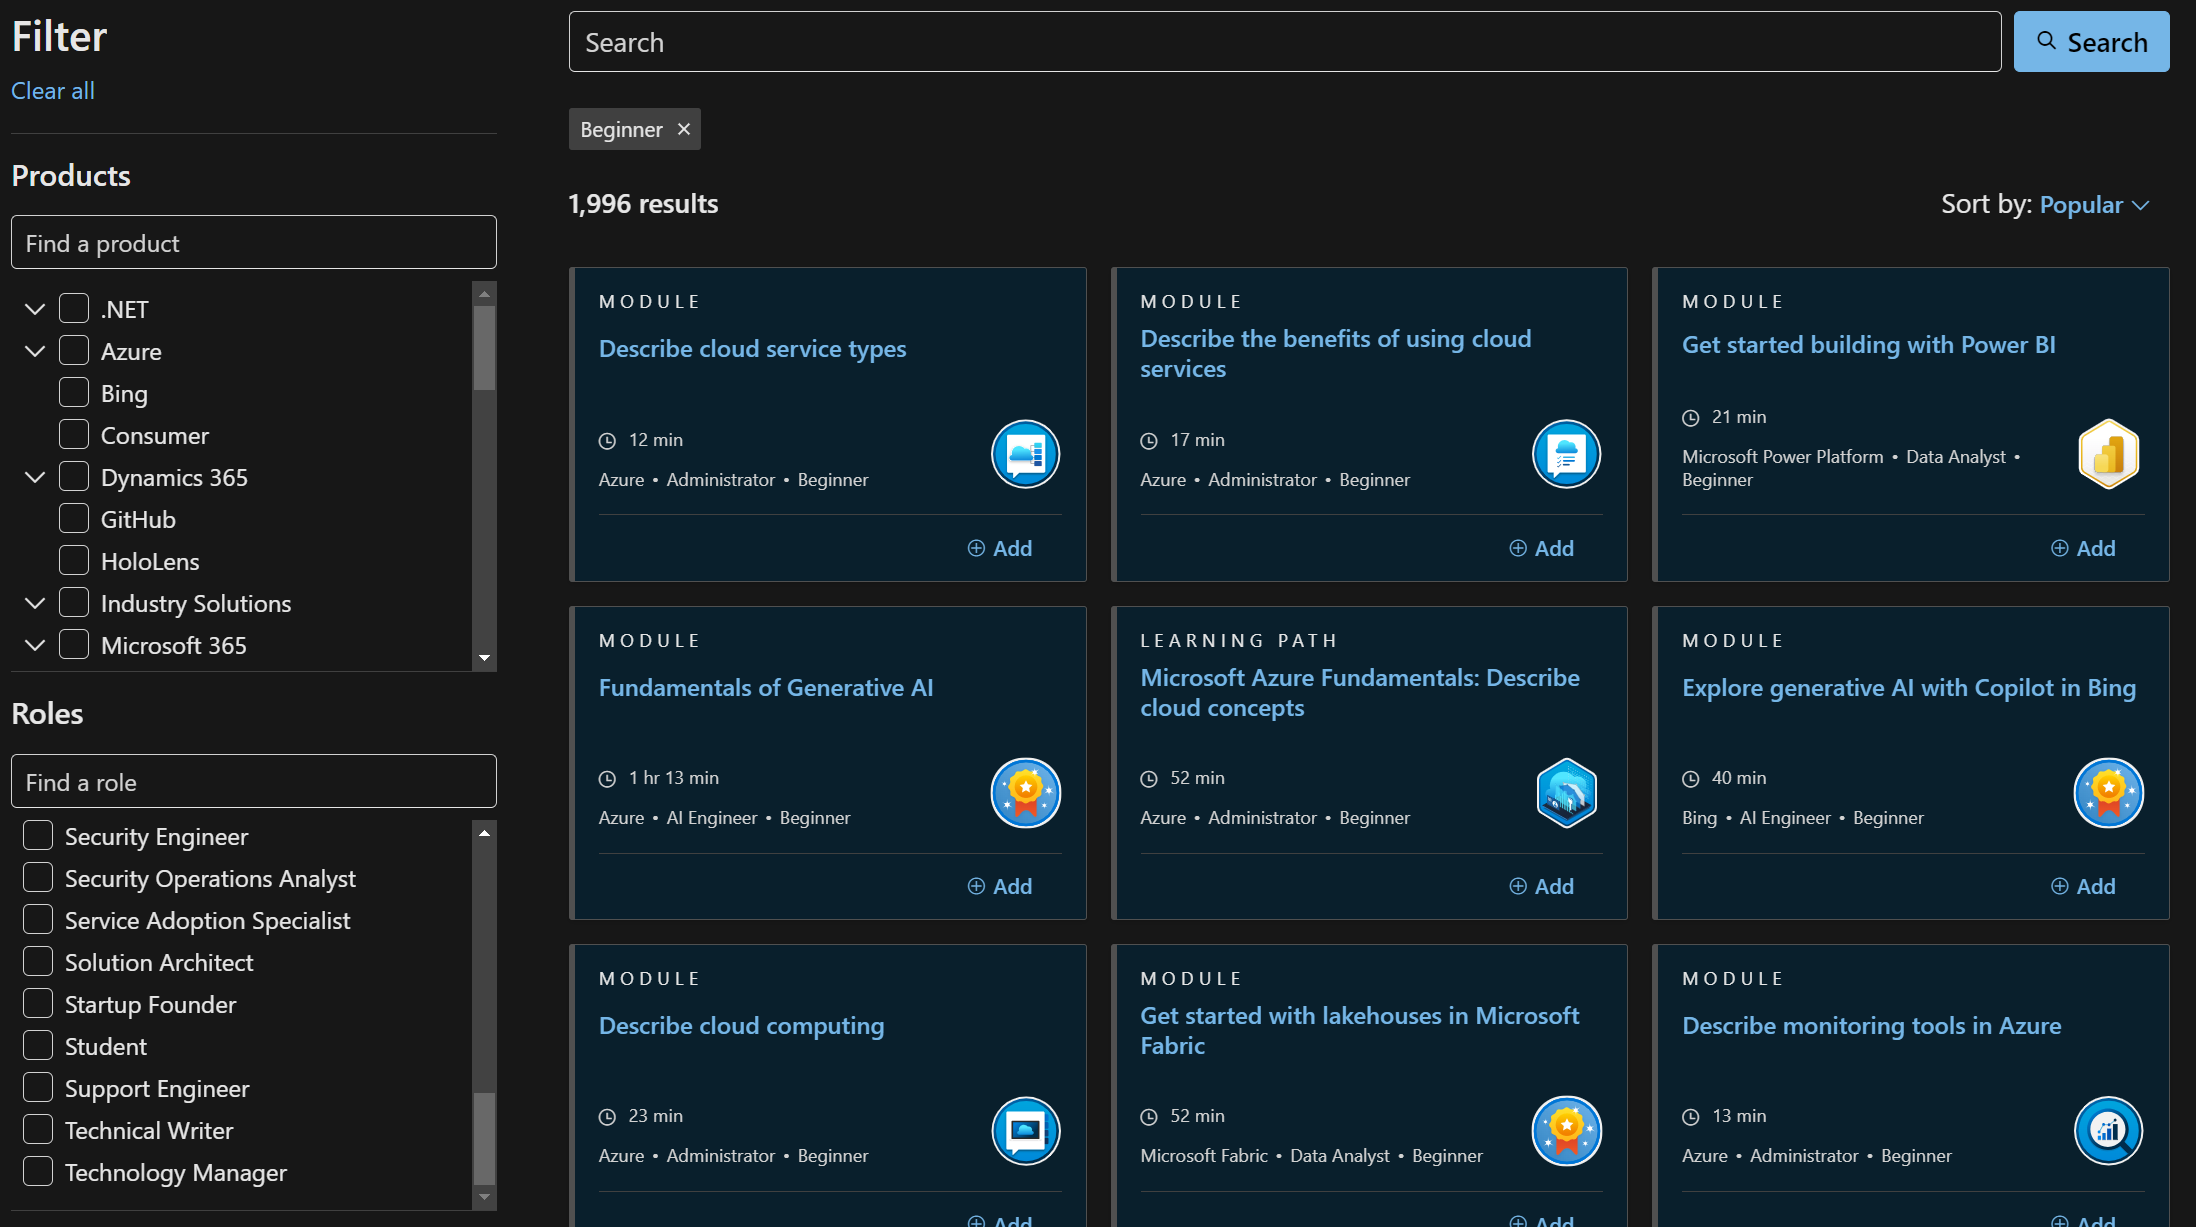Add Get started building with Power BI

[x=2083, y=548]
